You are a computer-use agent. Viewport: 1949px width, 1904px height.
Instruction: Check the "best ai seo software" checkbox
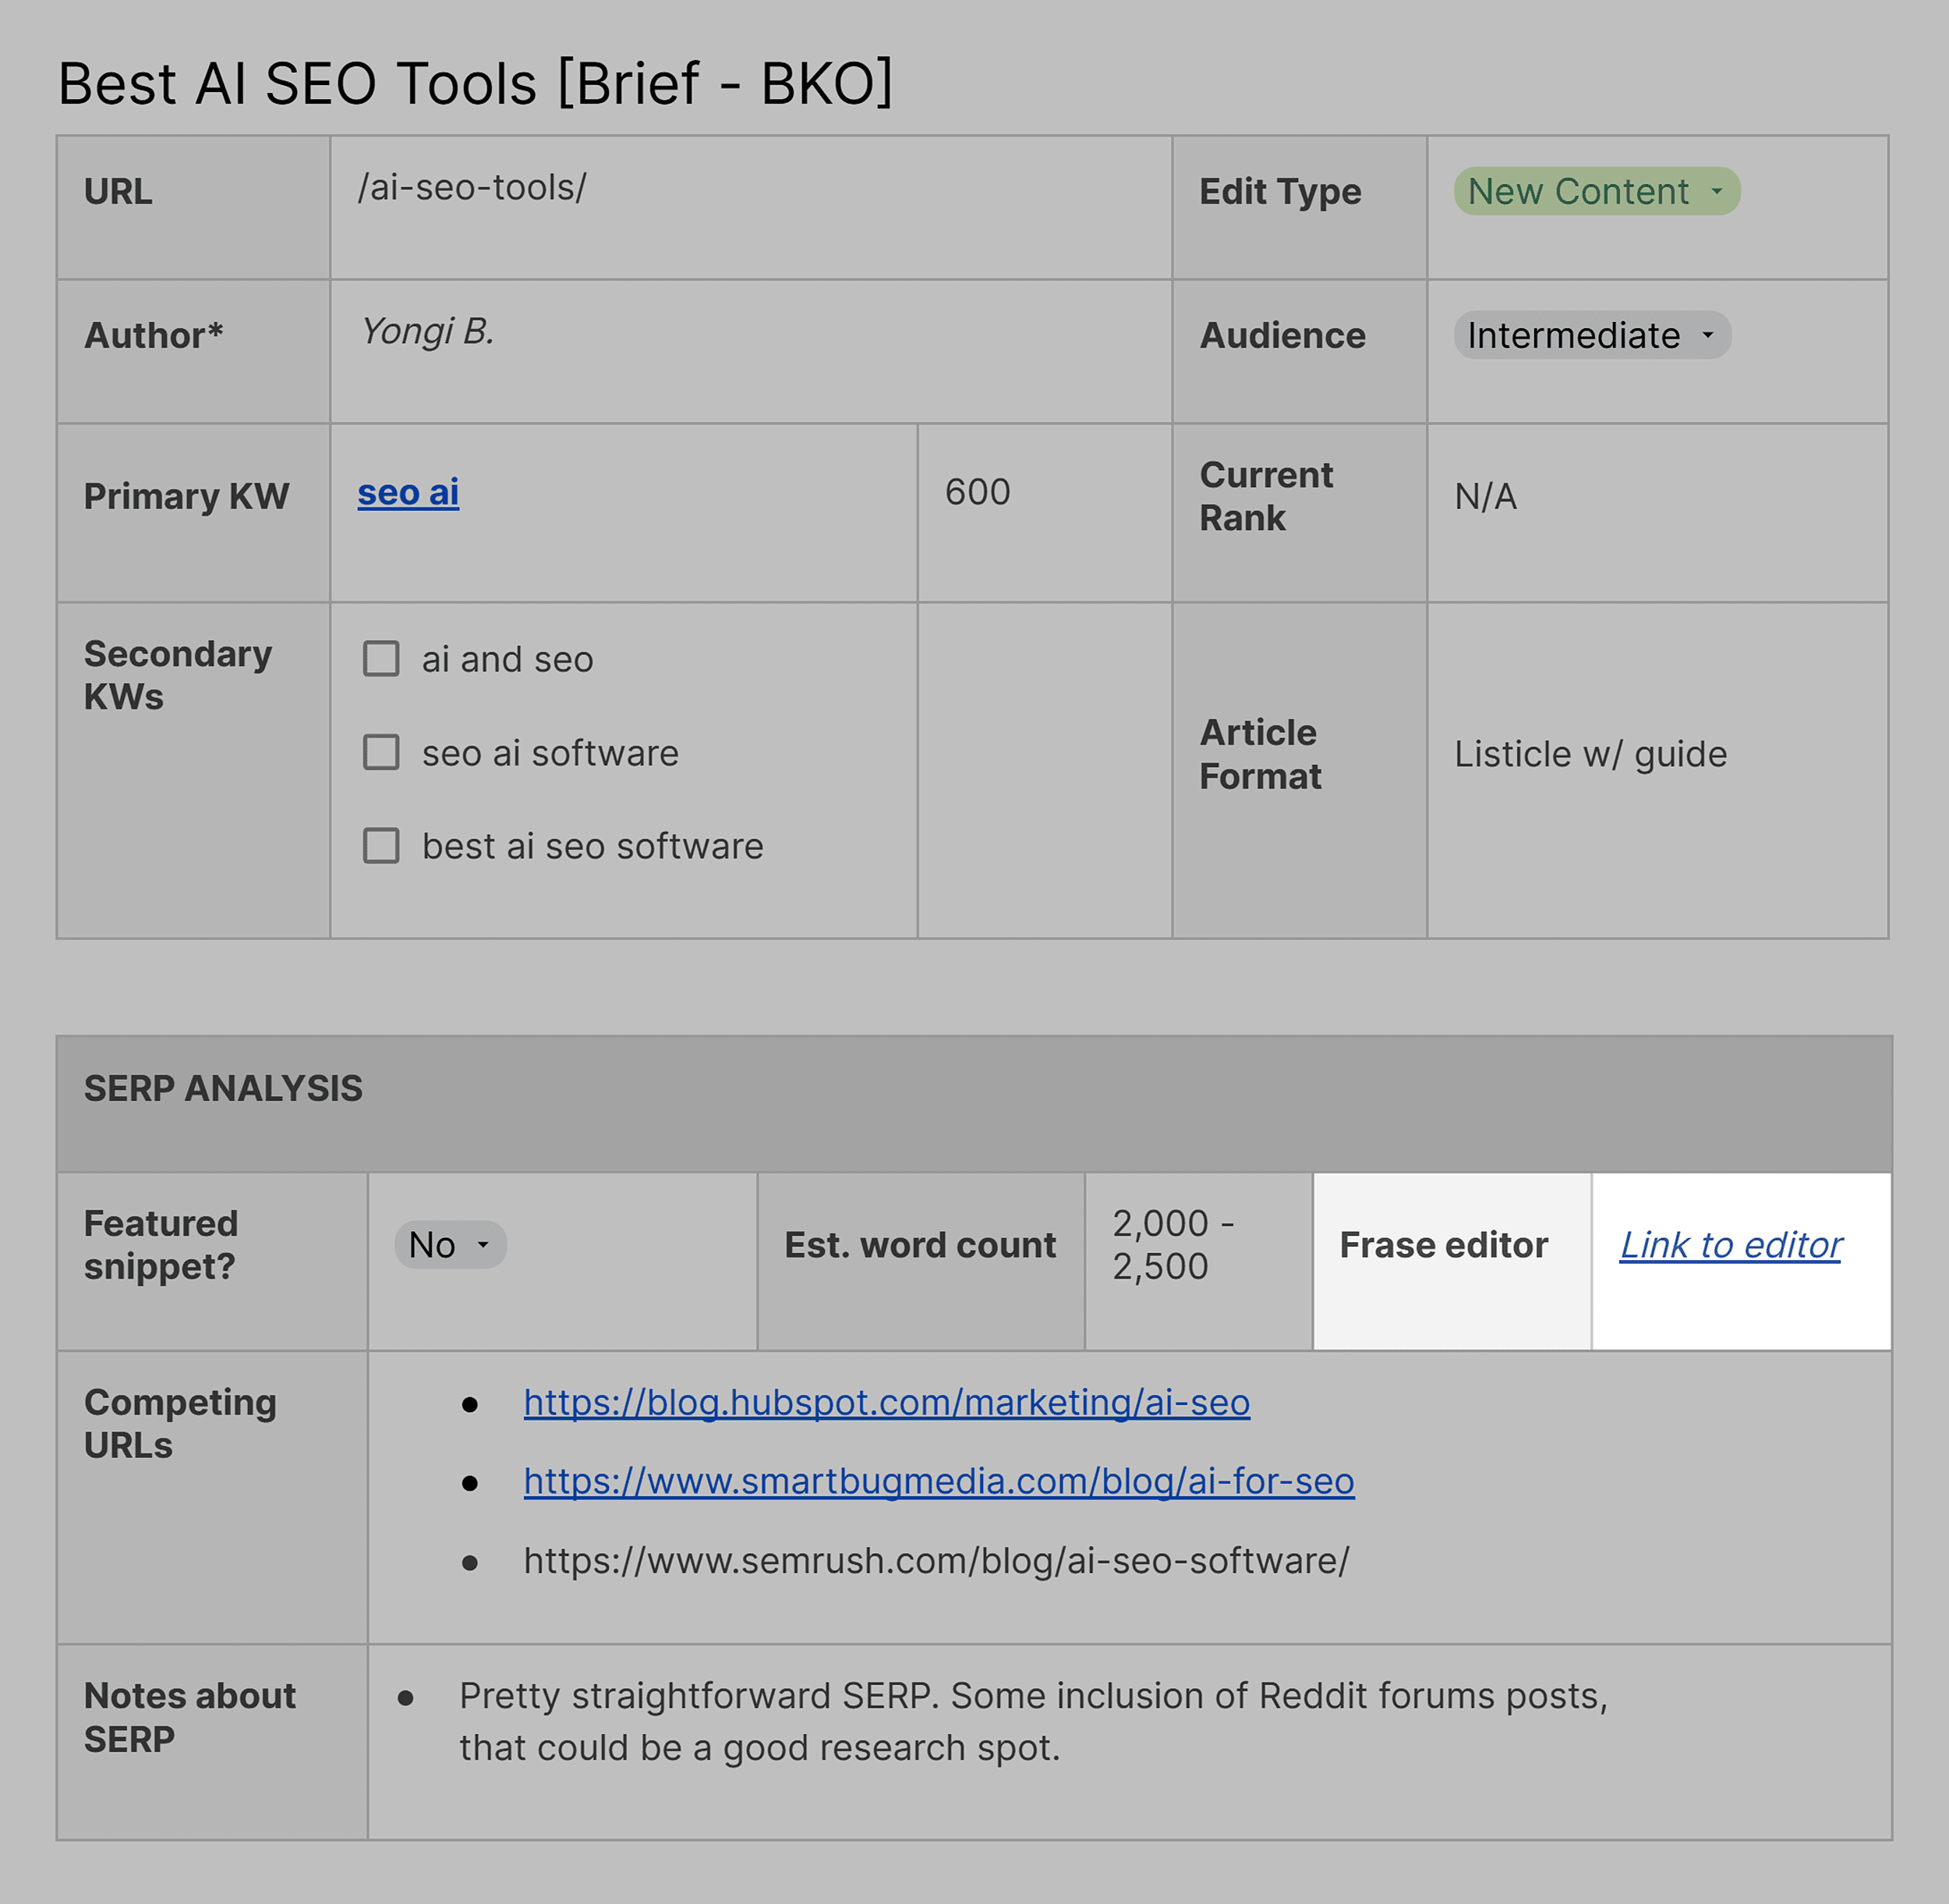[x=381, y=846]
